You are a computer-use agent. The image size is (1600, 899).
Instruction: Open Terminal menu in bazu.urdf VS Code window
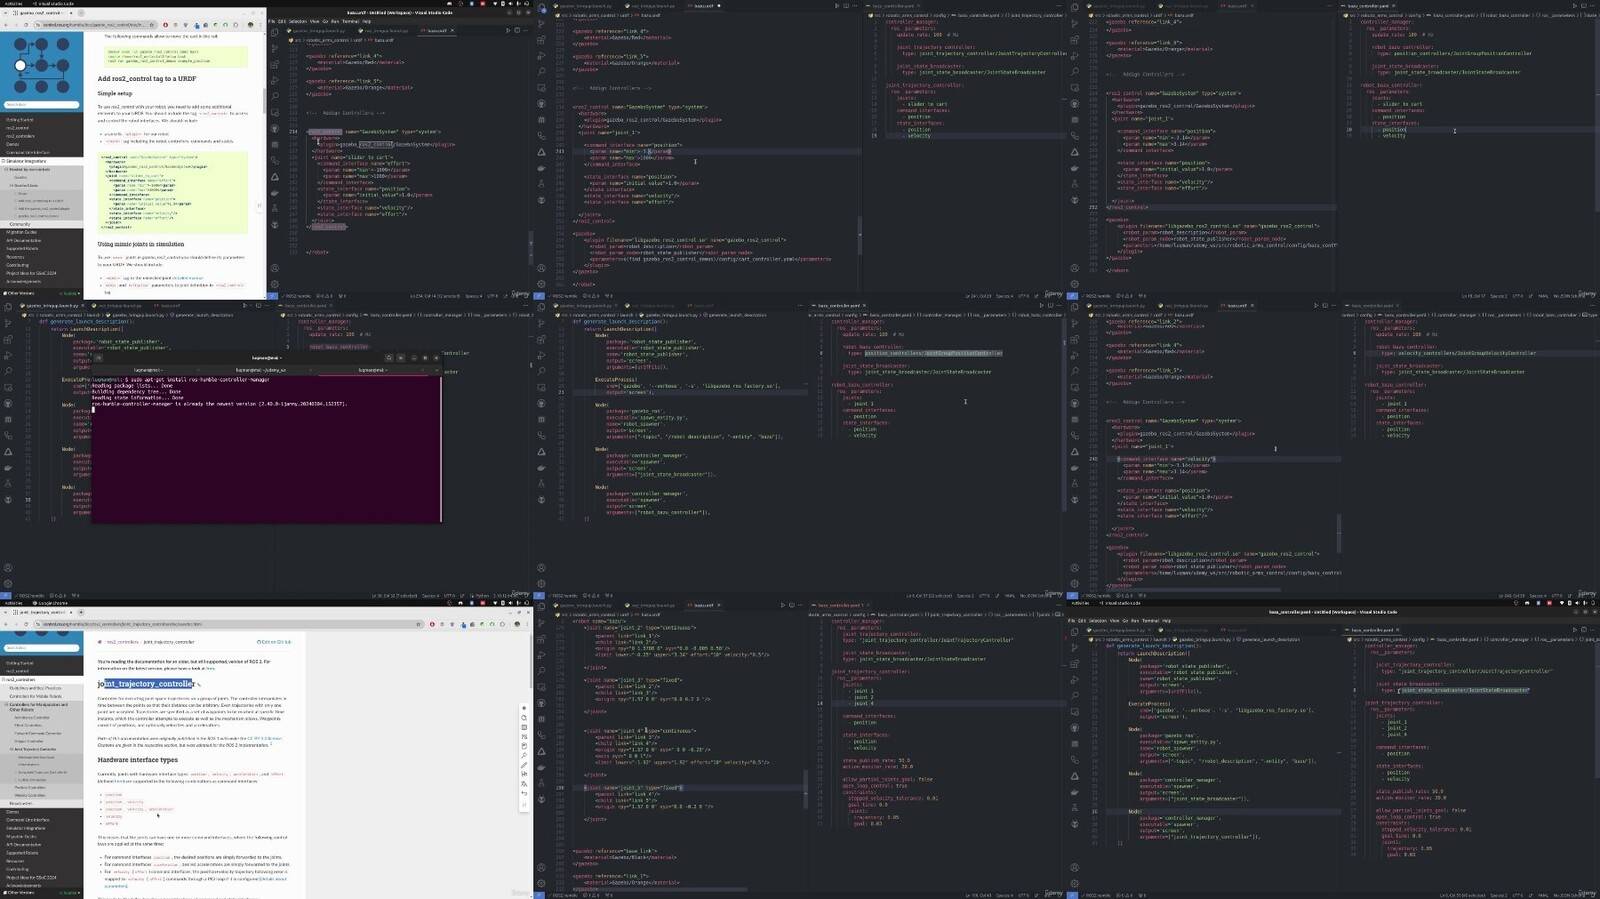pos(350,21)
